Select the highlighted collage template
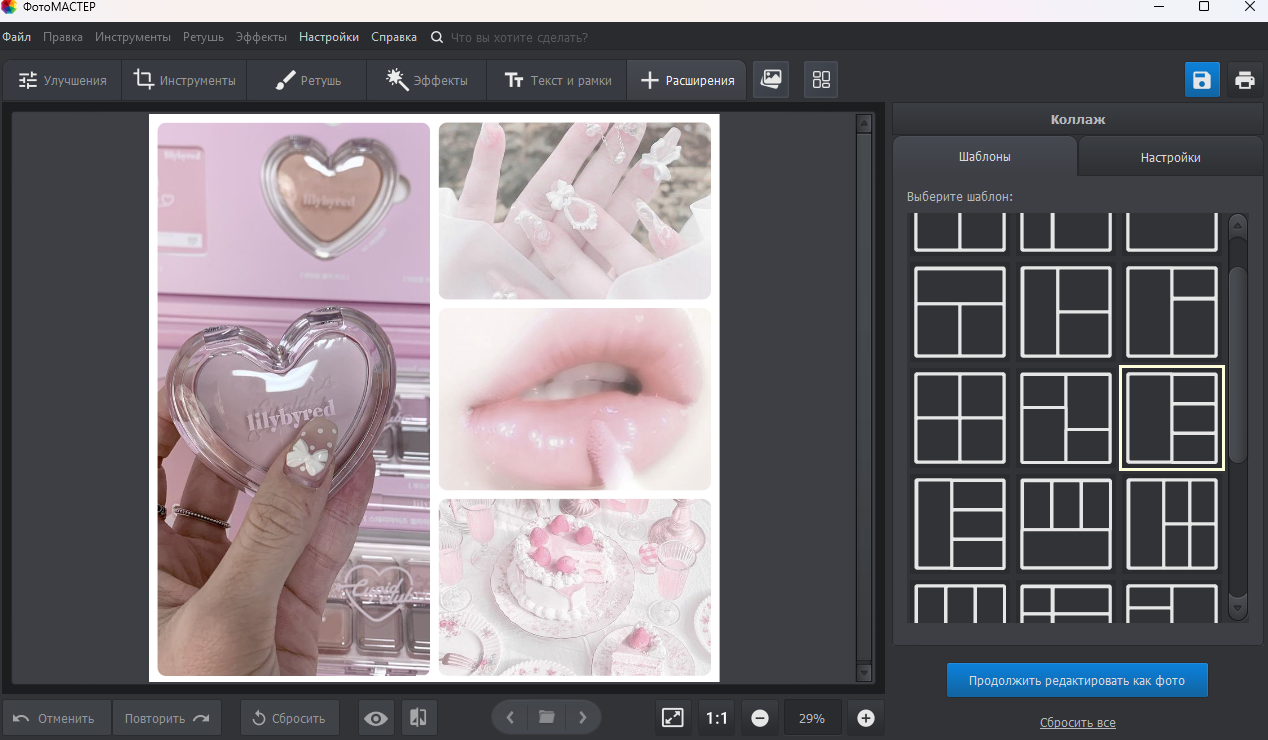Image resolution: width=1268 pixels, height=740 pixels. click(x=1172, y=418)
